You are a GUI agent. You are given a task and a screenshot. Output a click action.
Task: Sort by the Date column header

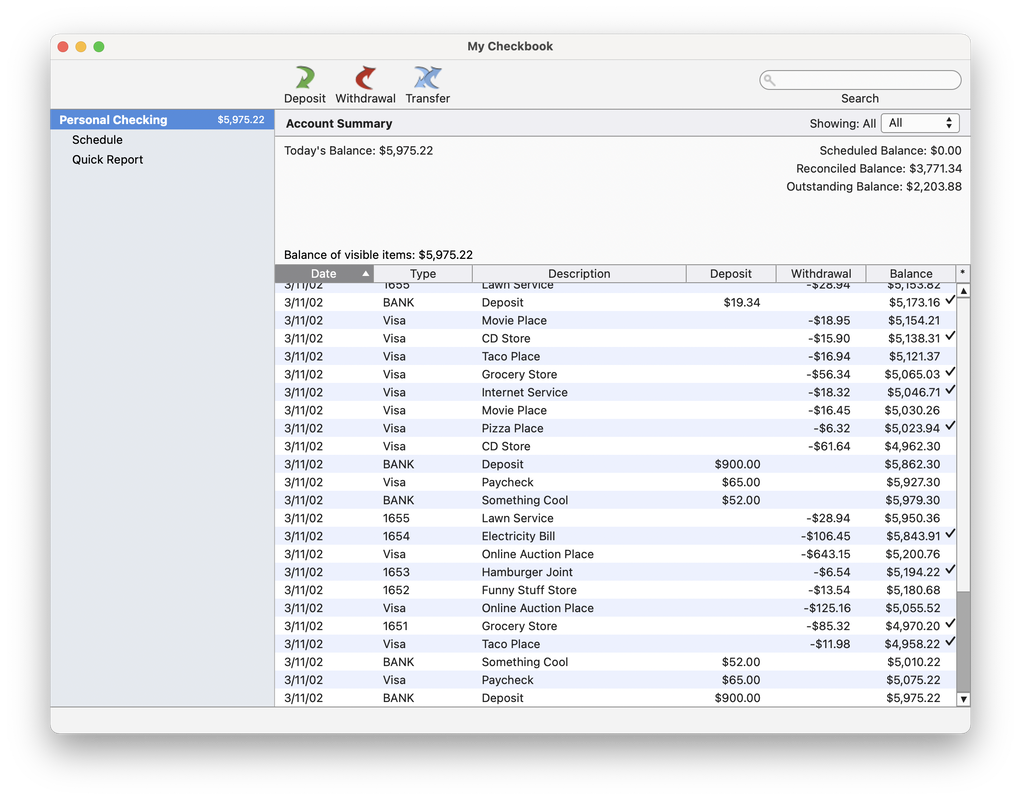324,274
